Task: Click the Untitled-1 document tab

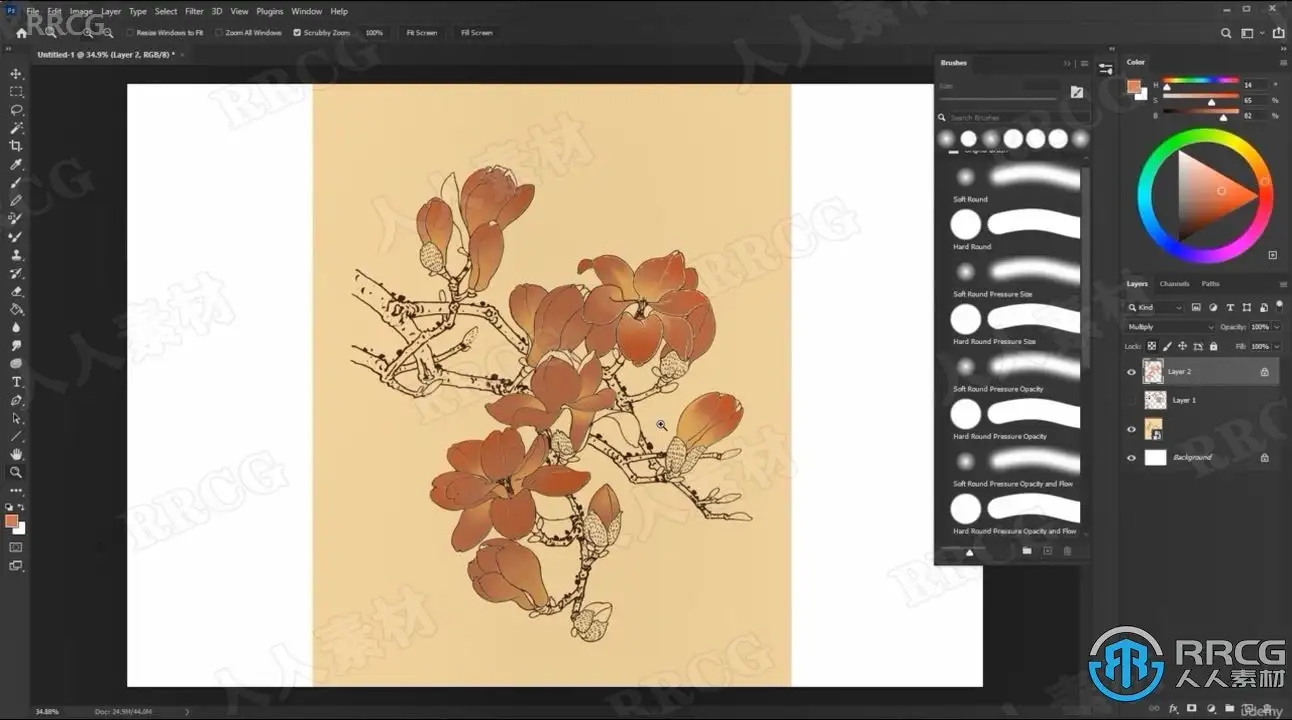Action: tap(105, 54)
